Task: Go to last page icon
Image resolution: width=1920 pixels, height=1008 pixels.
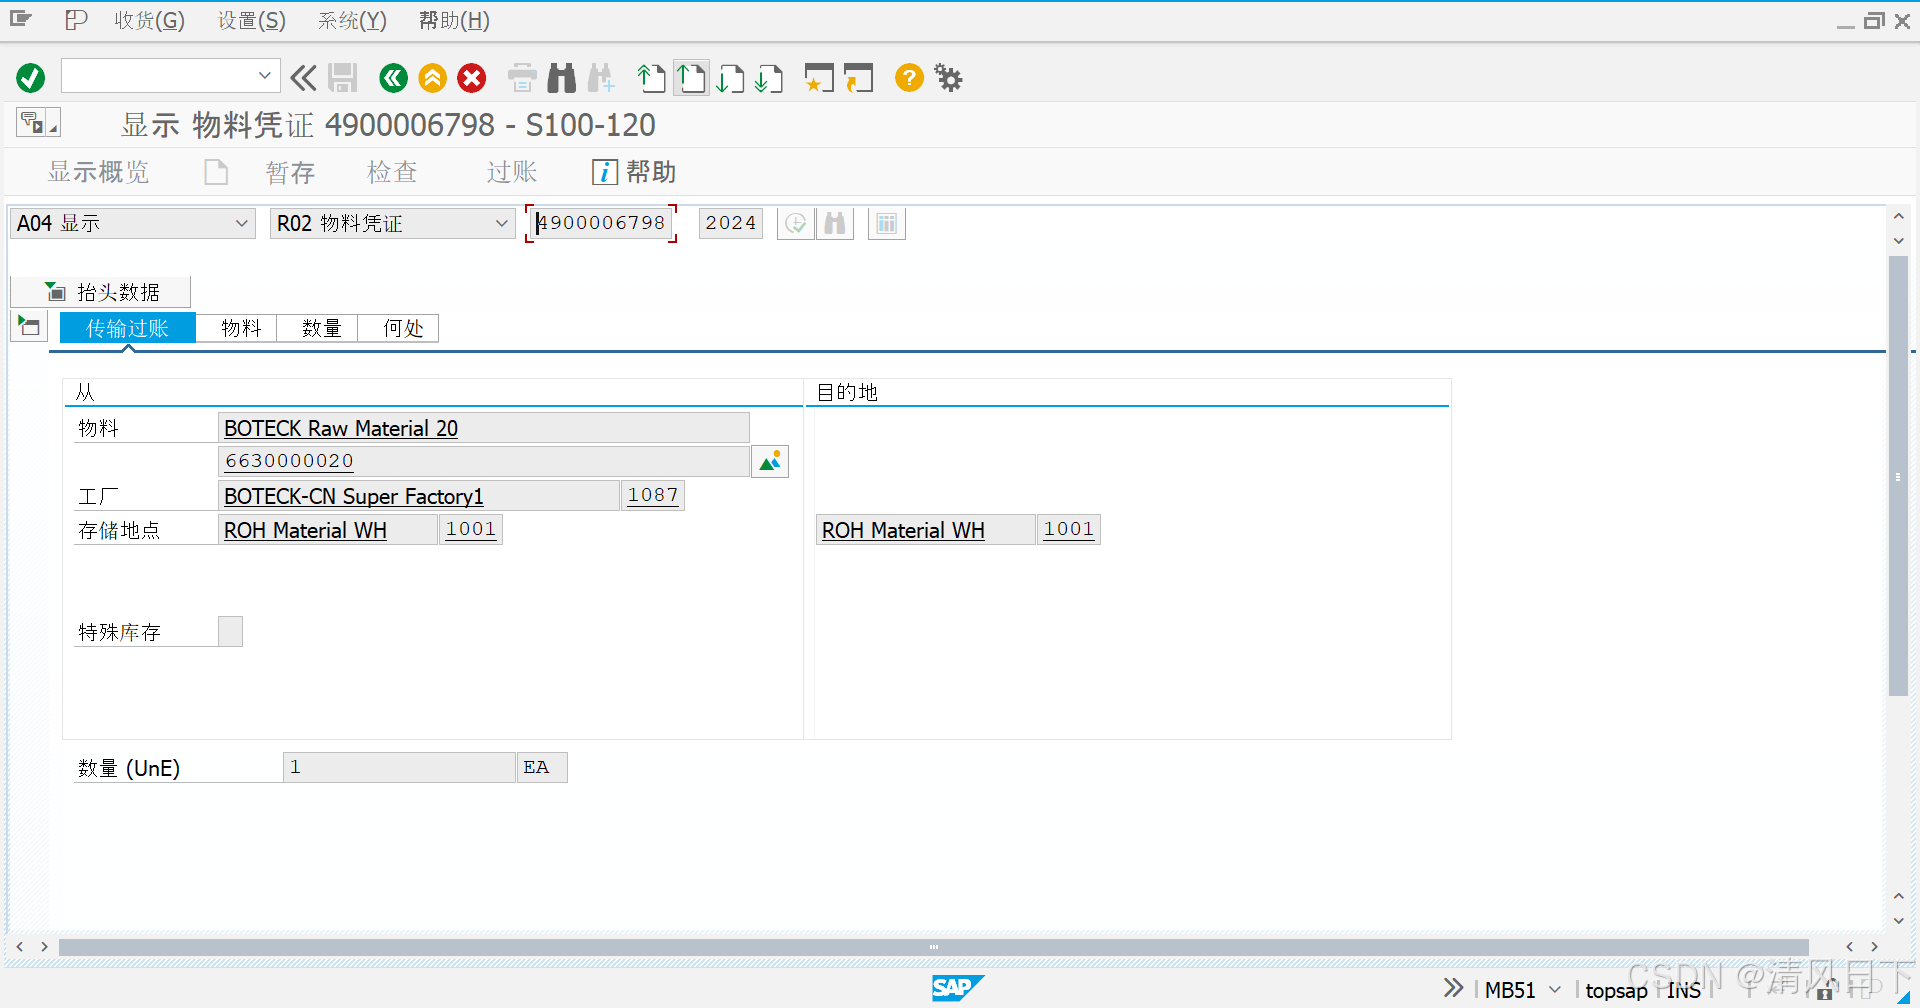Action: (769, 78)
